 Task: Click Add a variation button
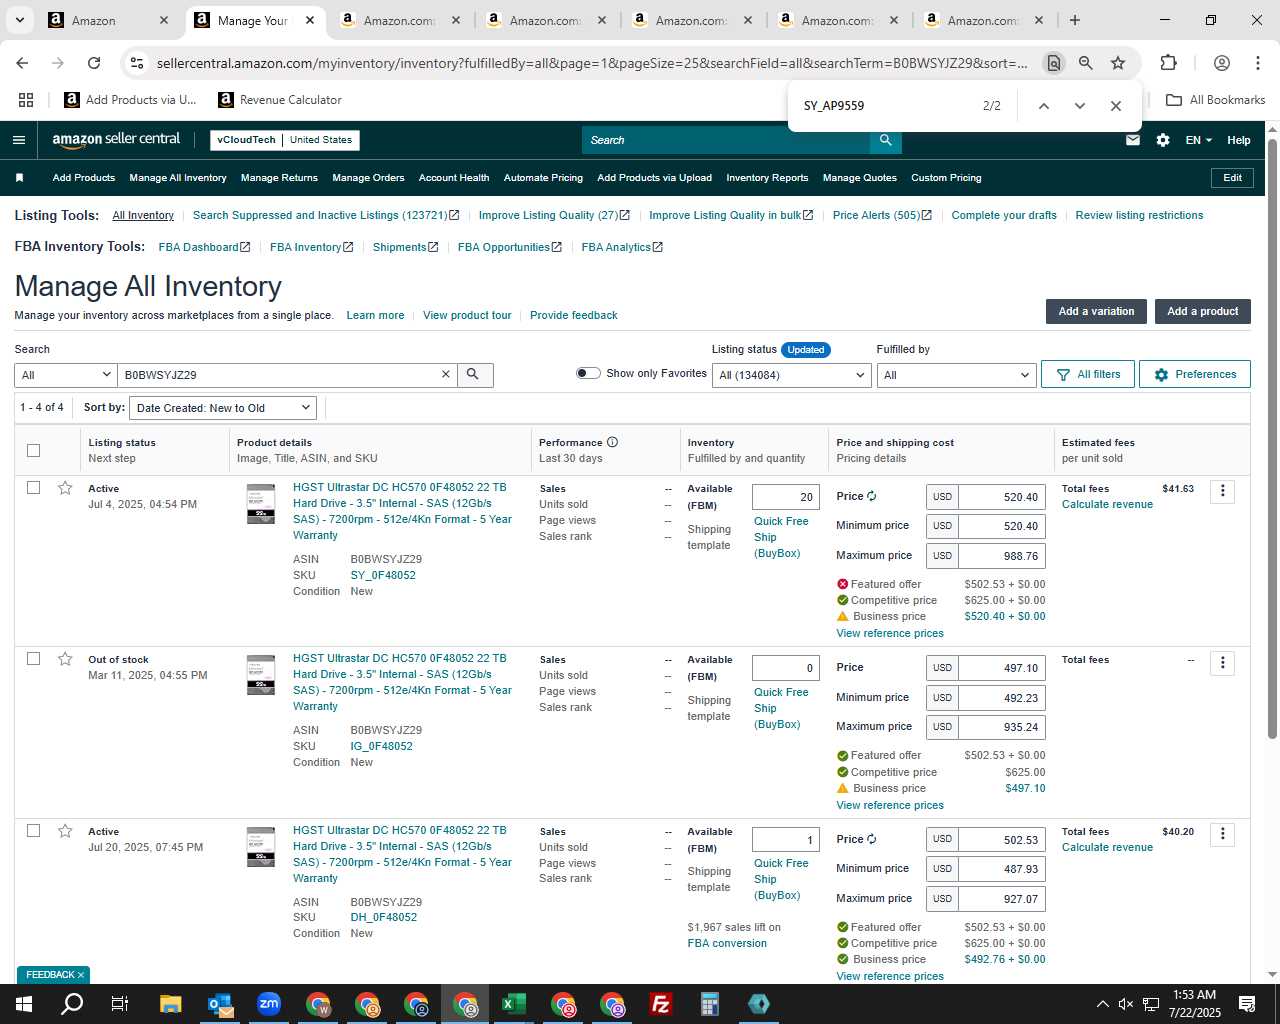pyautogui.click(x=1096, y=311)
